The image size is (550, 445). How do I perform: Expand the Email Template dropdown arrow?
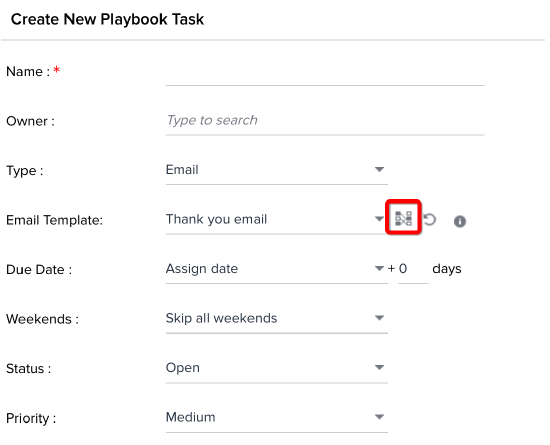pos(379,219)
